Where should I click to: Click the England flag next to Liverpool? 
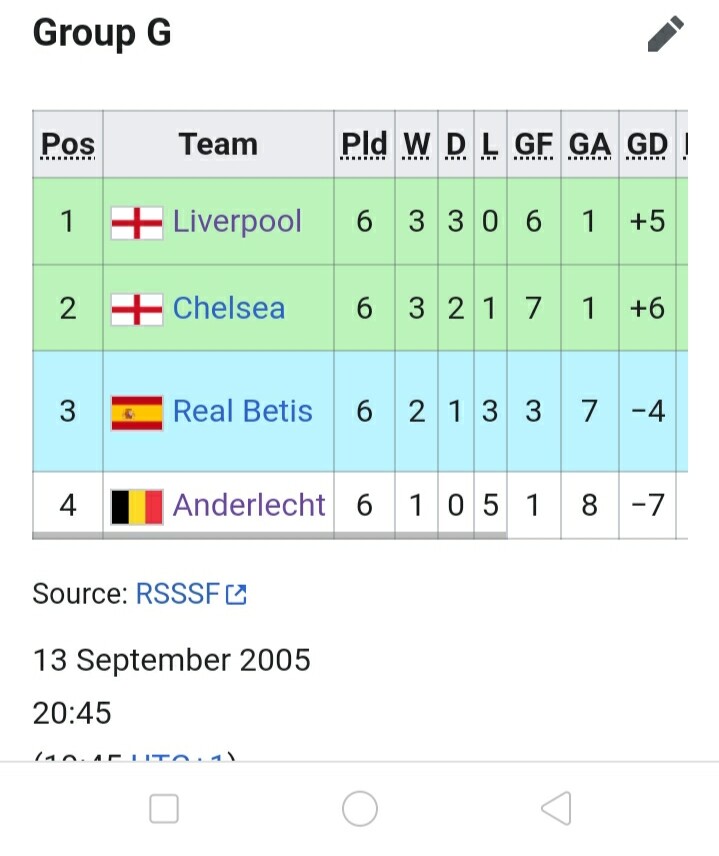(x=136, y=223)
